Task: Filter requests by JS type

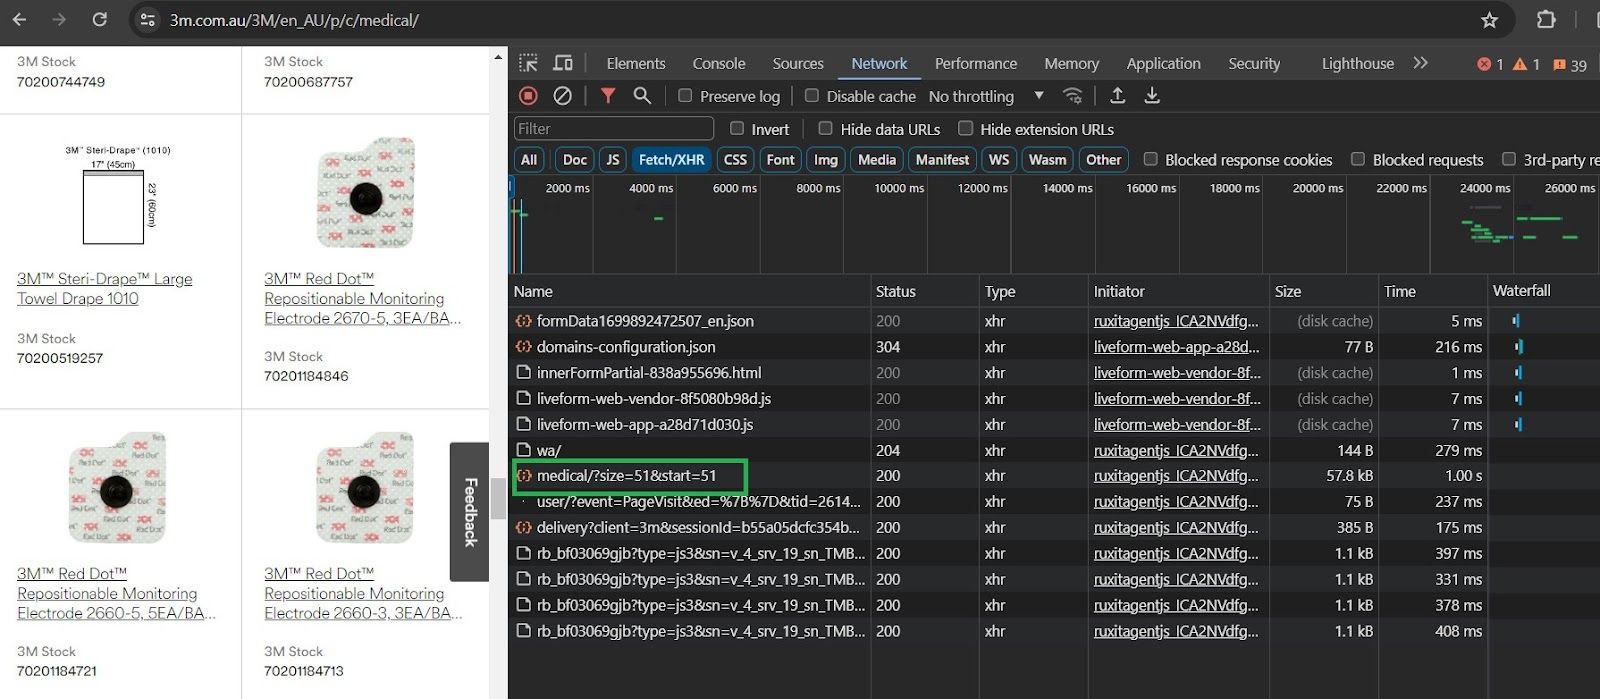Action: [x=613, y=159]
